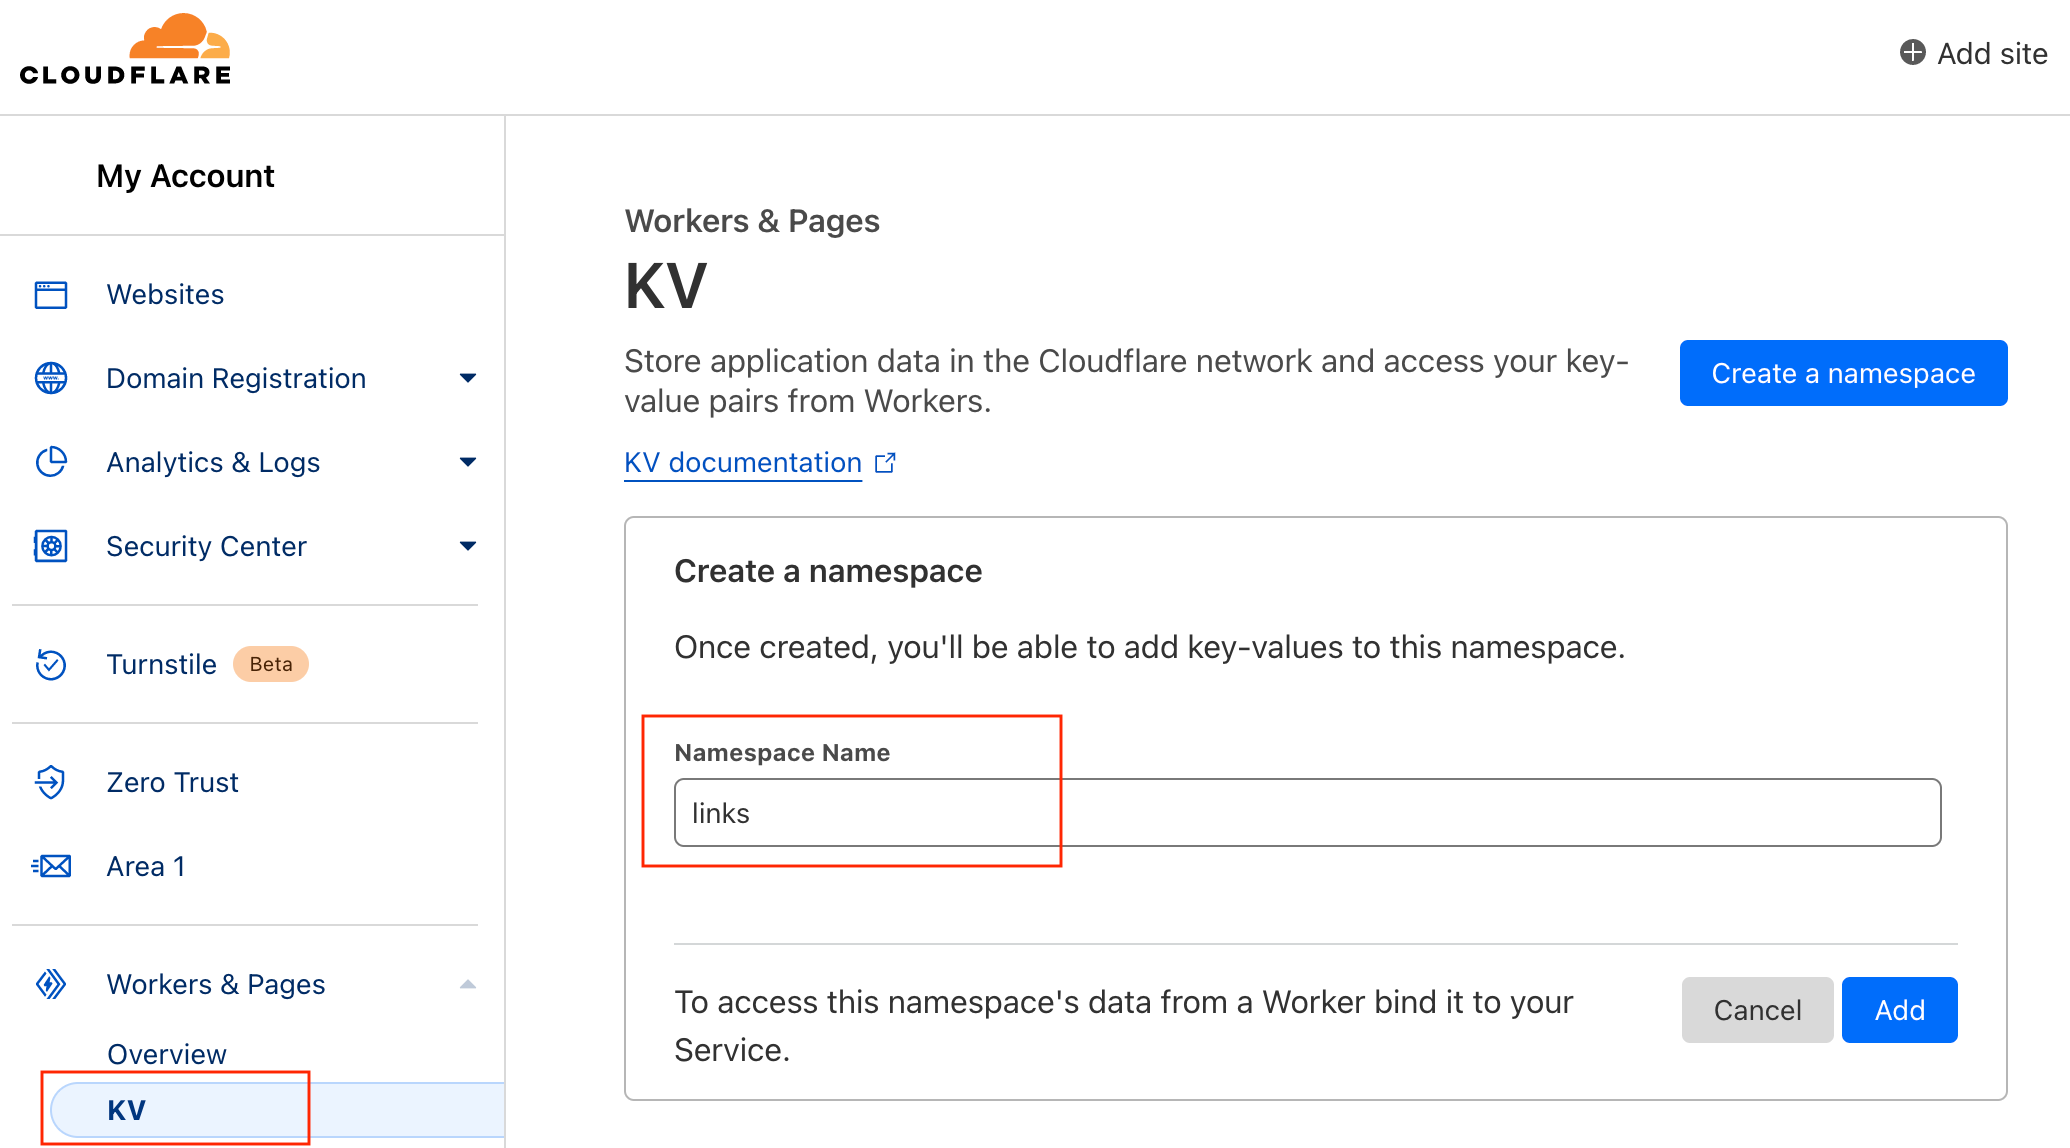
Task: Click the Workers & Pages diamond icon
Action: (51, 984)
